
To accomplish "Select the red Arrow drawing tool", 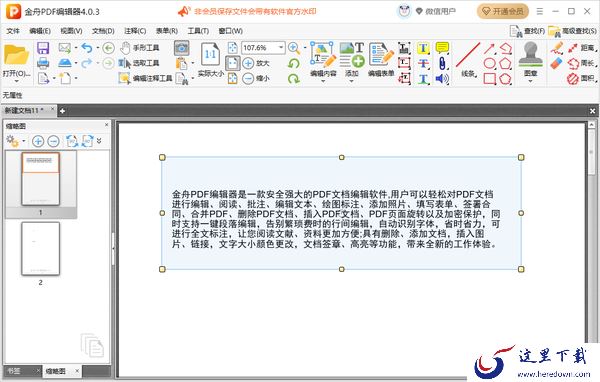I will [x=489, y=48].
